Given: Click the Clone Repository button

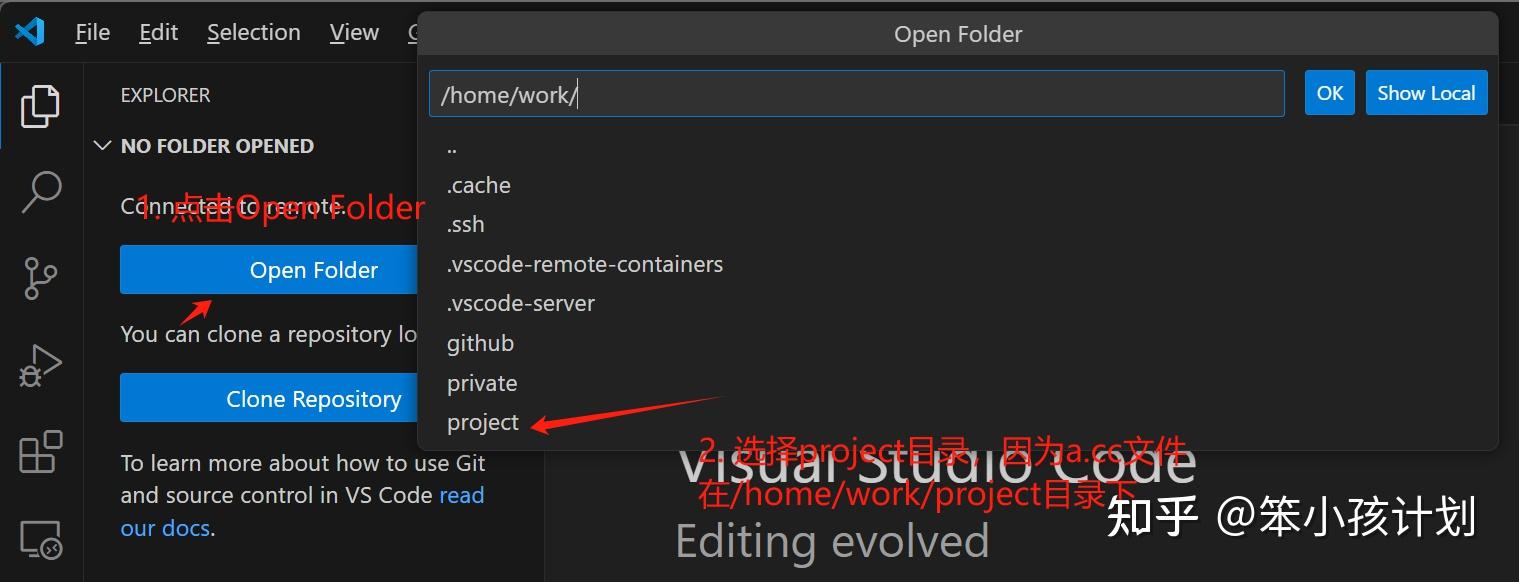Looking at the screenshot, I should point(313,398).
